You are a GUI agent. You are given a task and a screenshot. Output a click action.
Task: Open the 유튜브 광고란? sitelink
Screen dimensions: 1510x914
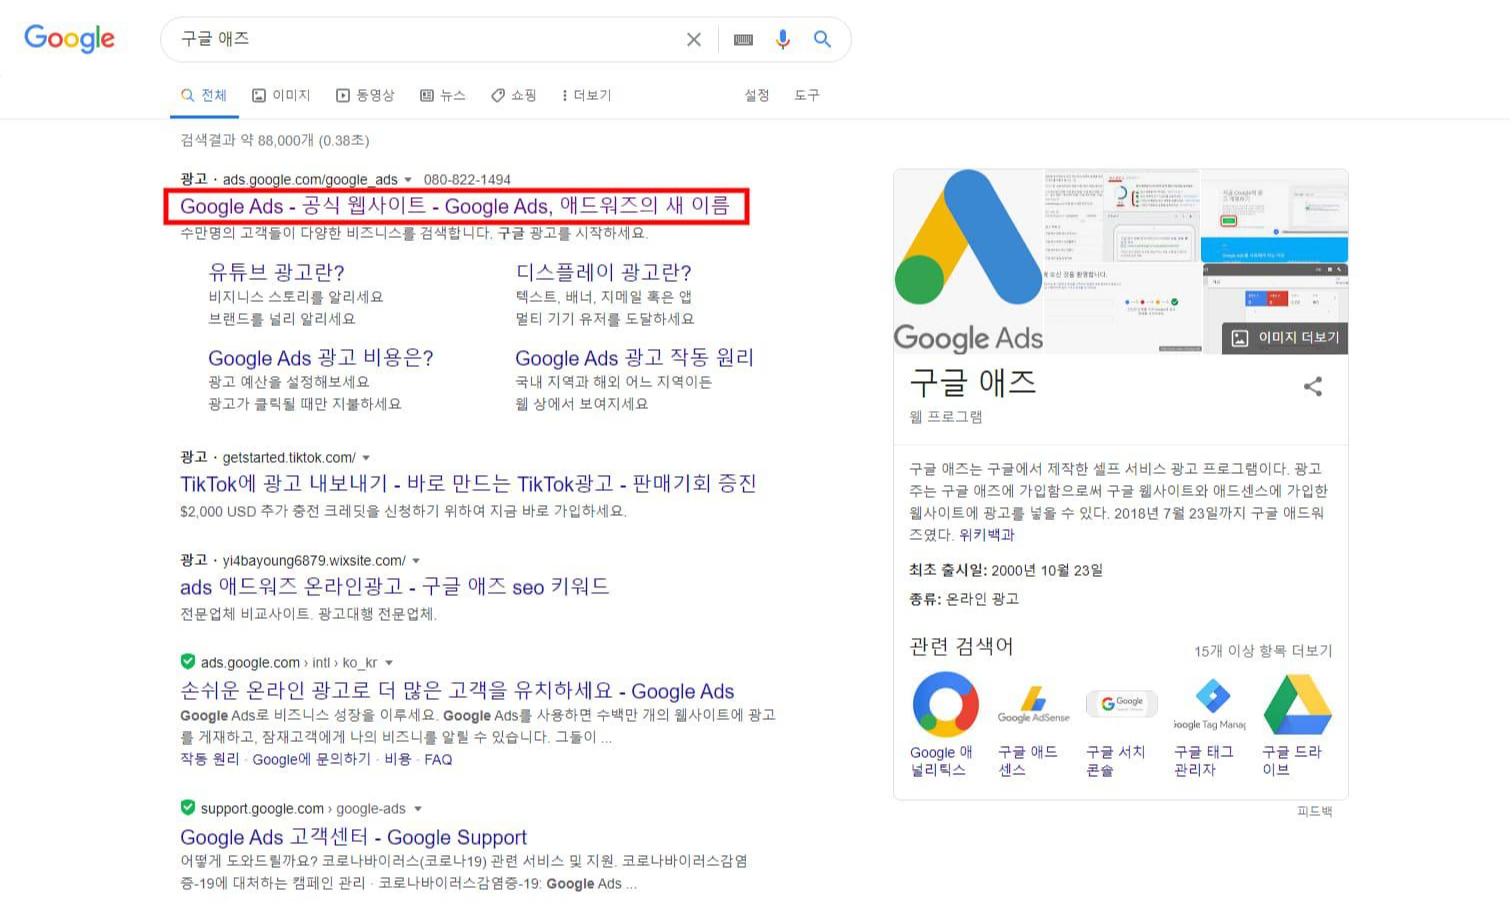(x=277, y=272)
